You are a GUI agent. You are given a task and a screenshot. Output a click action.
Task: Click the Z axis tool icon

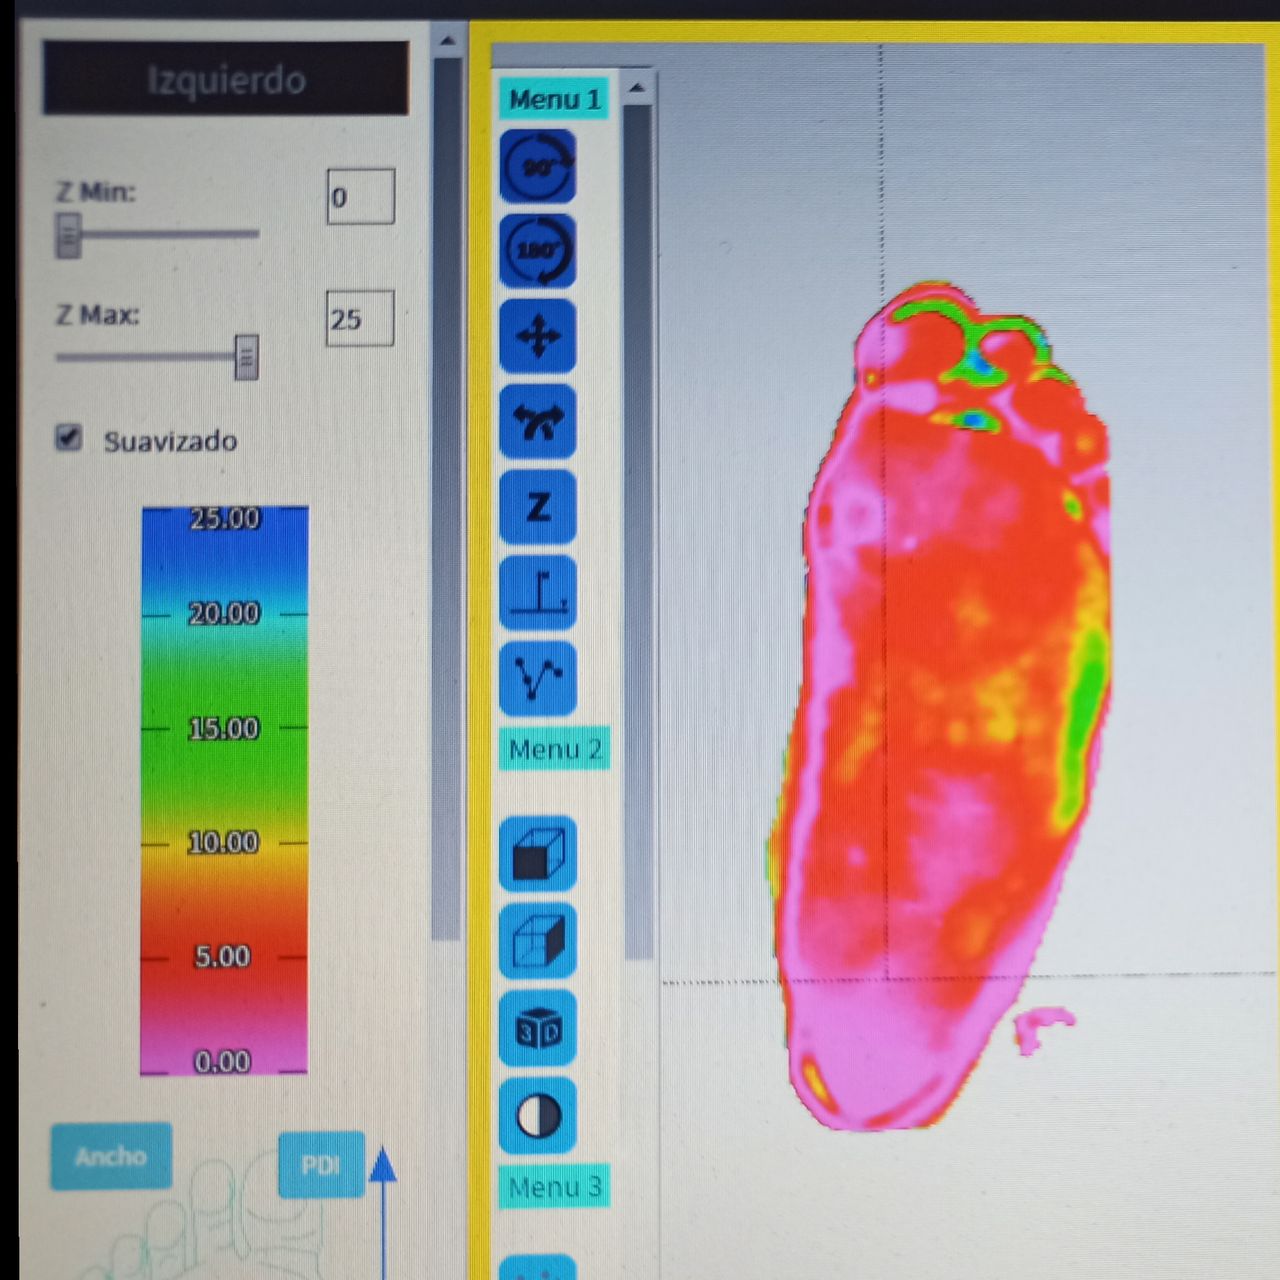tap(538, 507)
